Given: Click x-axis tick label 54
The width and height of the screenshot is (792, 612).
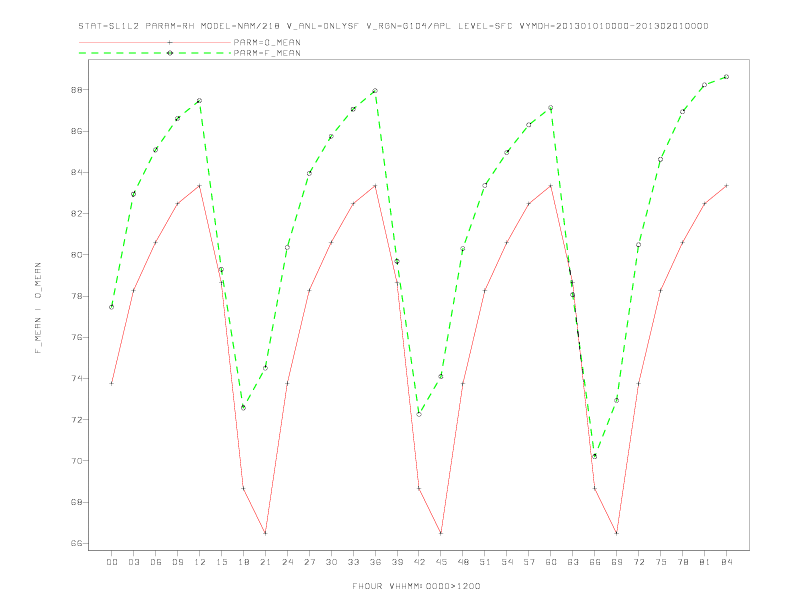Looking at the screenshot, I should pyautogui.click(x=507, y=562).
